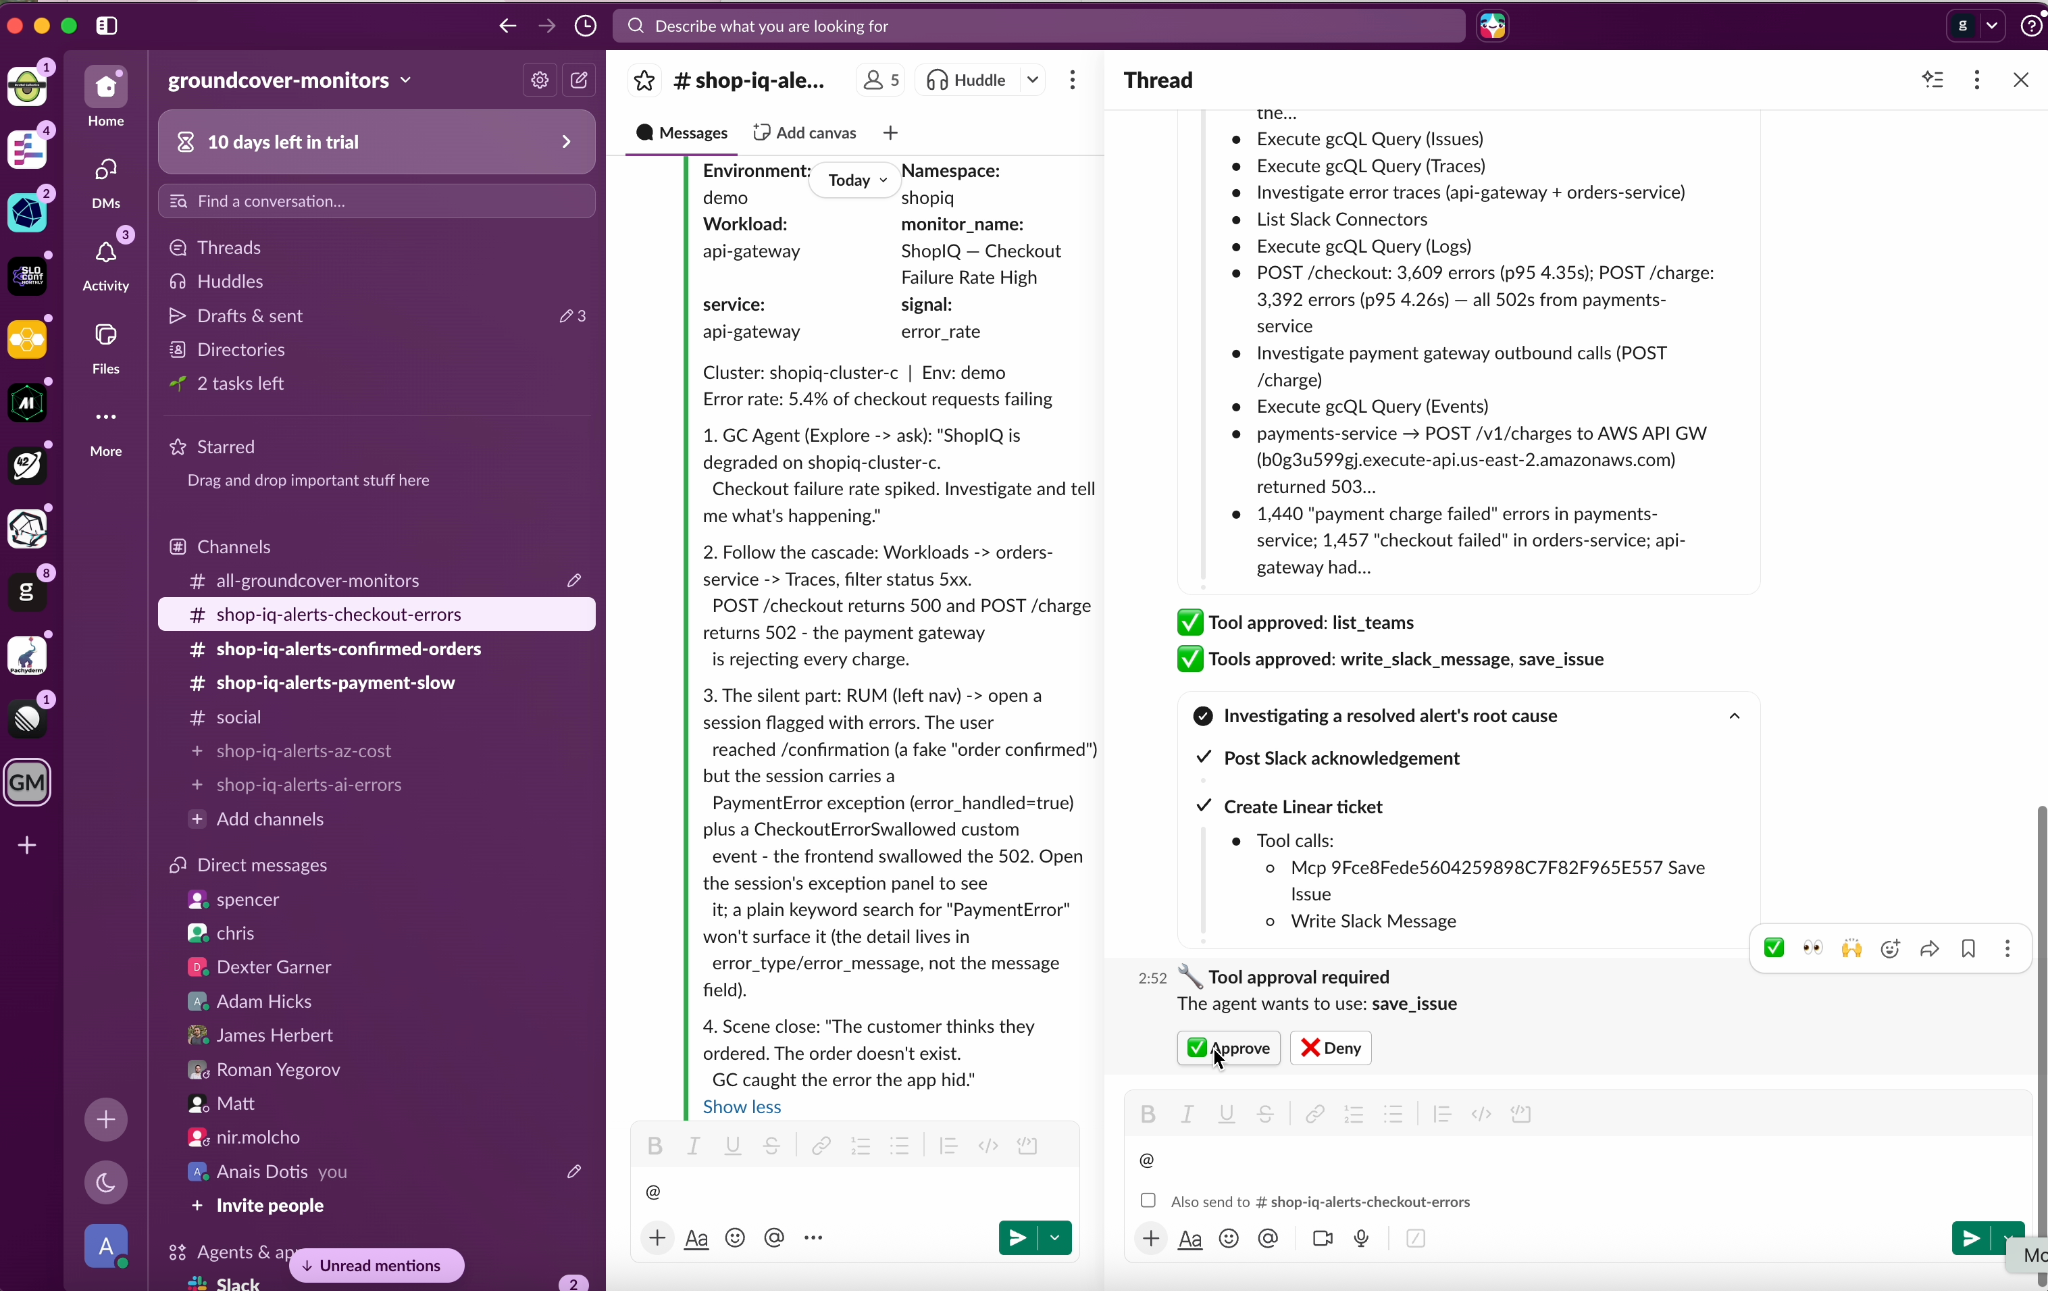
Task: Toggle underline in thread composer
Action: 1226,1114
